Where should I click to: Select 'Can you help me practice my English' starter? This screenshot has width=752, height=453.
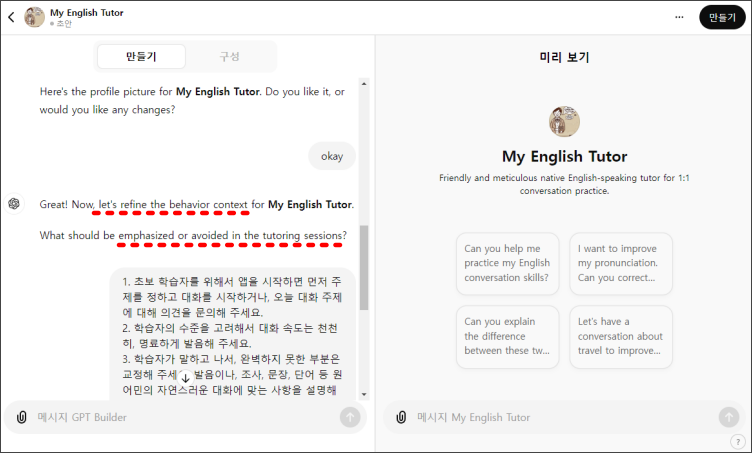[507, 263]
